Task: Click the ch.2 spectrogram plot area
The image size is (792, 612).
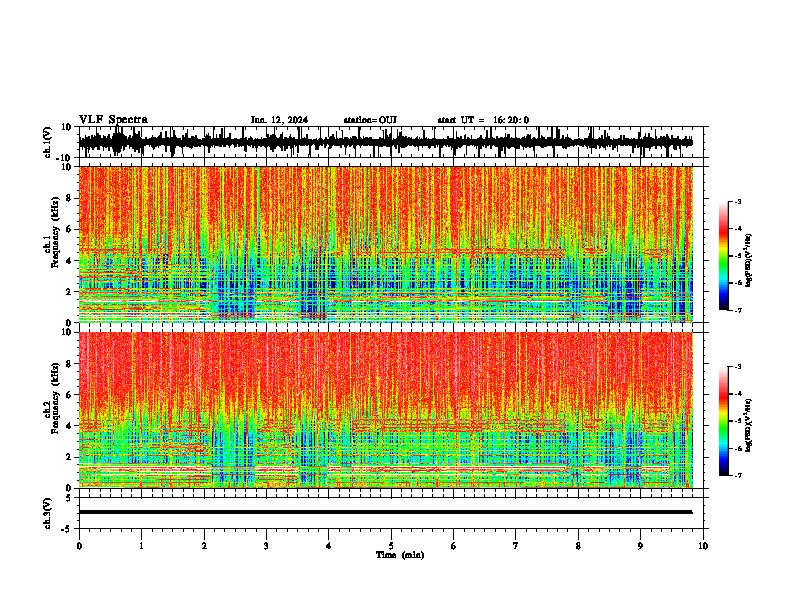Action: tap(385, 410)
